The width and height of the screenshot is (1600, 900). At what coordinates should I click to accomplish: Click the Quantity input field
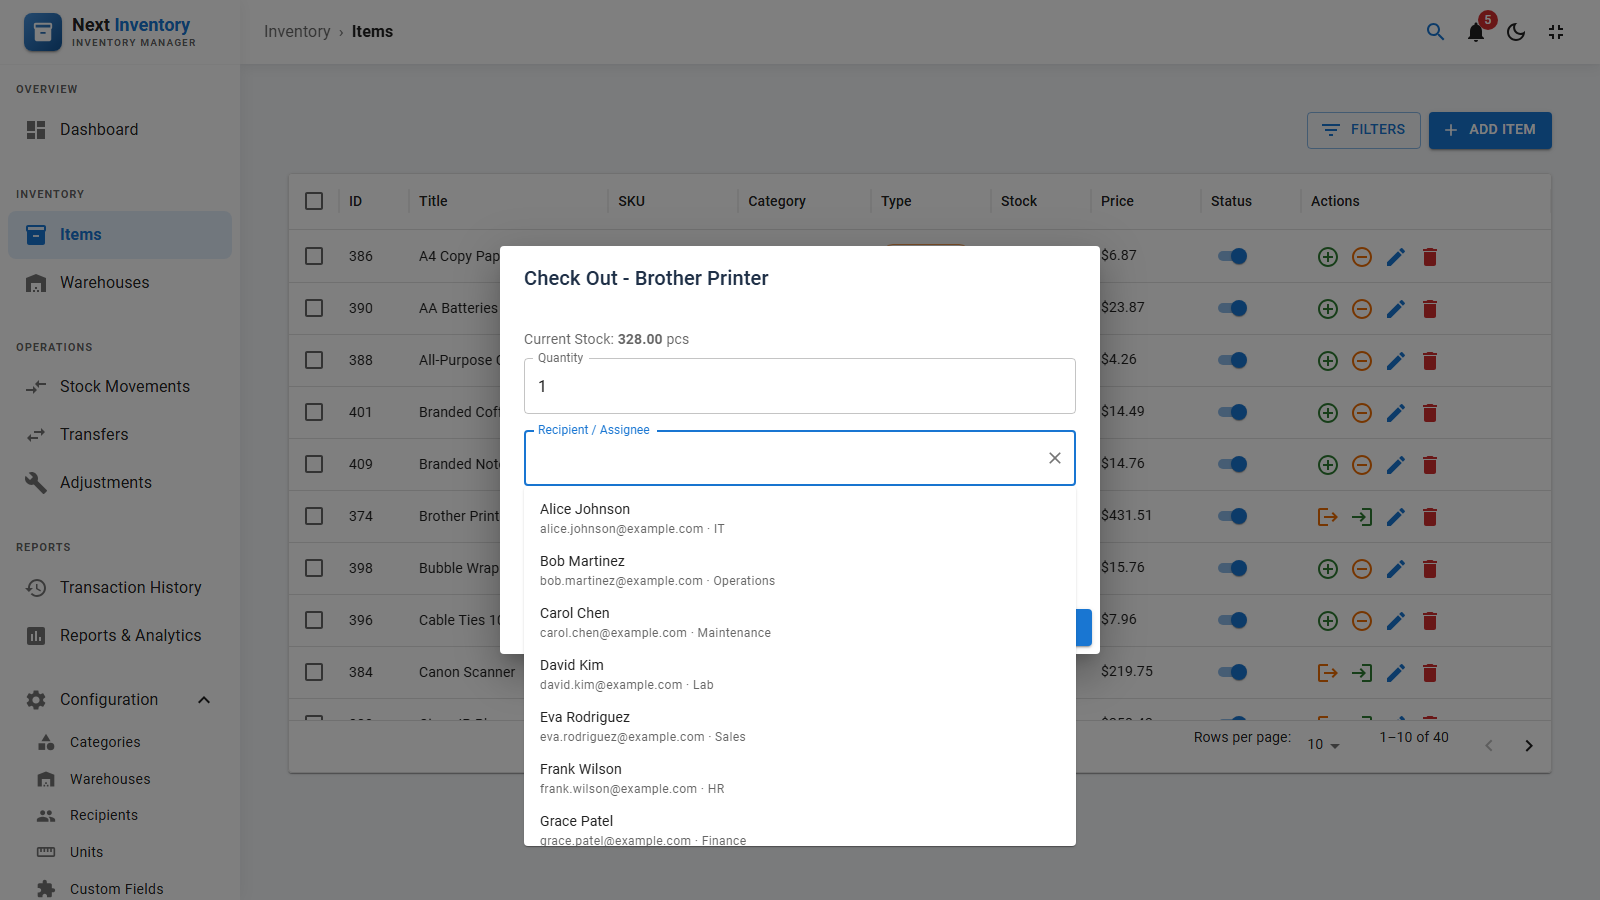tap(800, 386)
